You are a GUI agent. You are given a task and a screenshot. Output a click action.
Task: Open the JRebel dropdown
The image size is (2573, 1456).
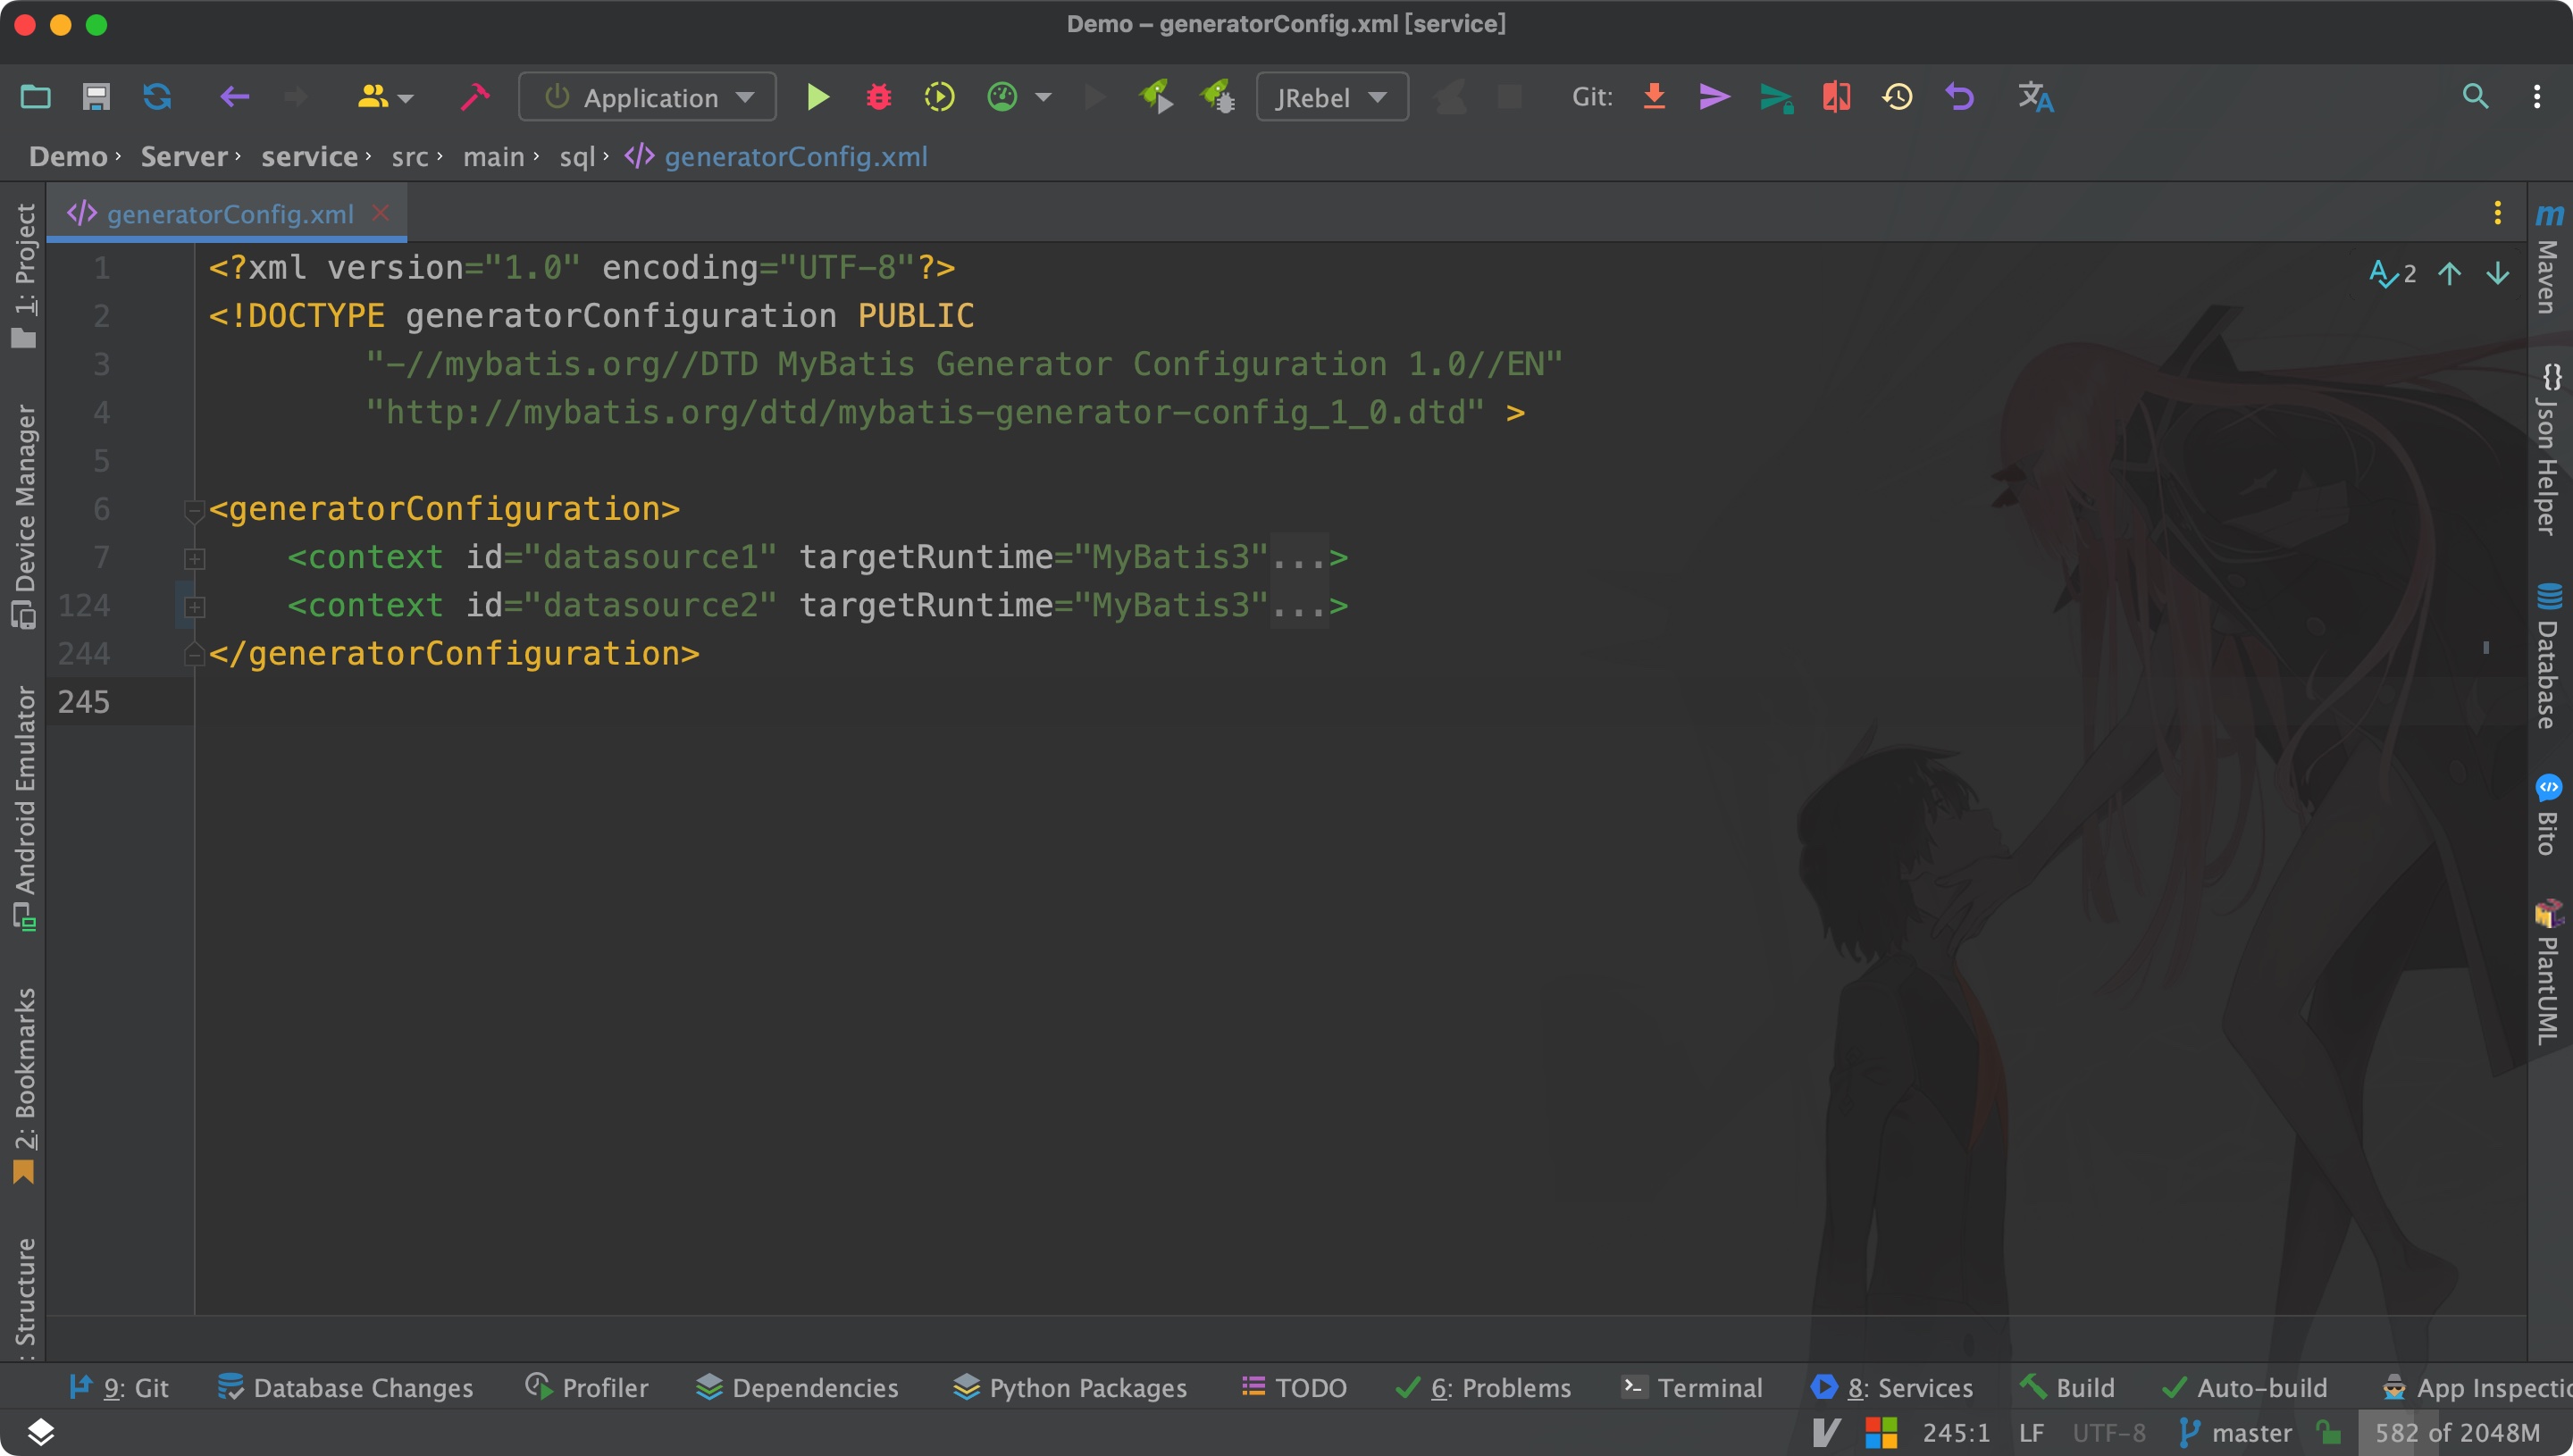coord(1332,97)
